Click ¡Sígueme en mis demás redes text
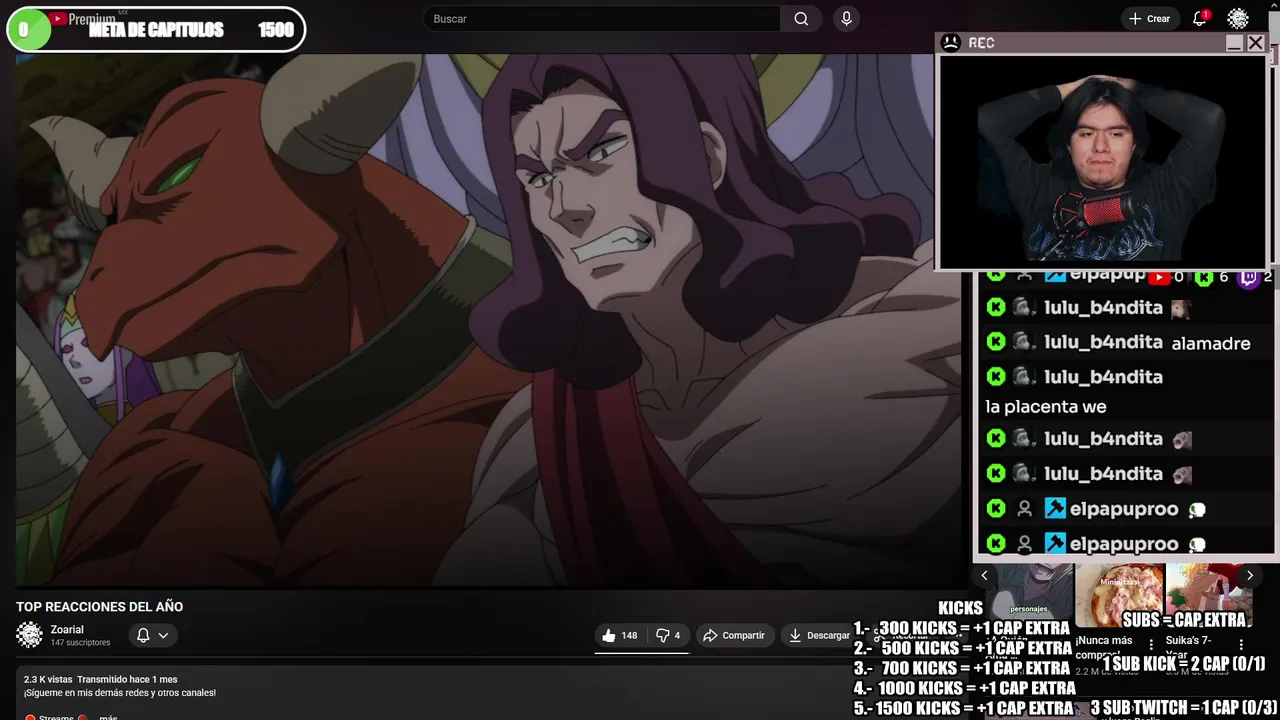 click(120, 693)
